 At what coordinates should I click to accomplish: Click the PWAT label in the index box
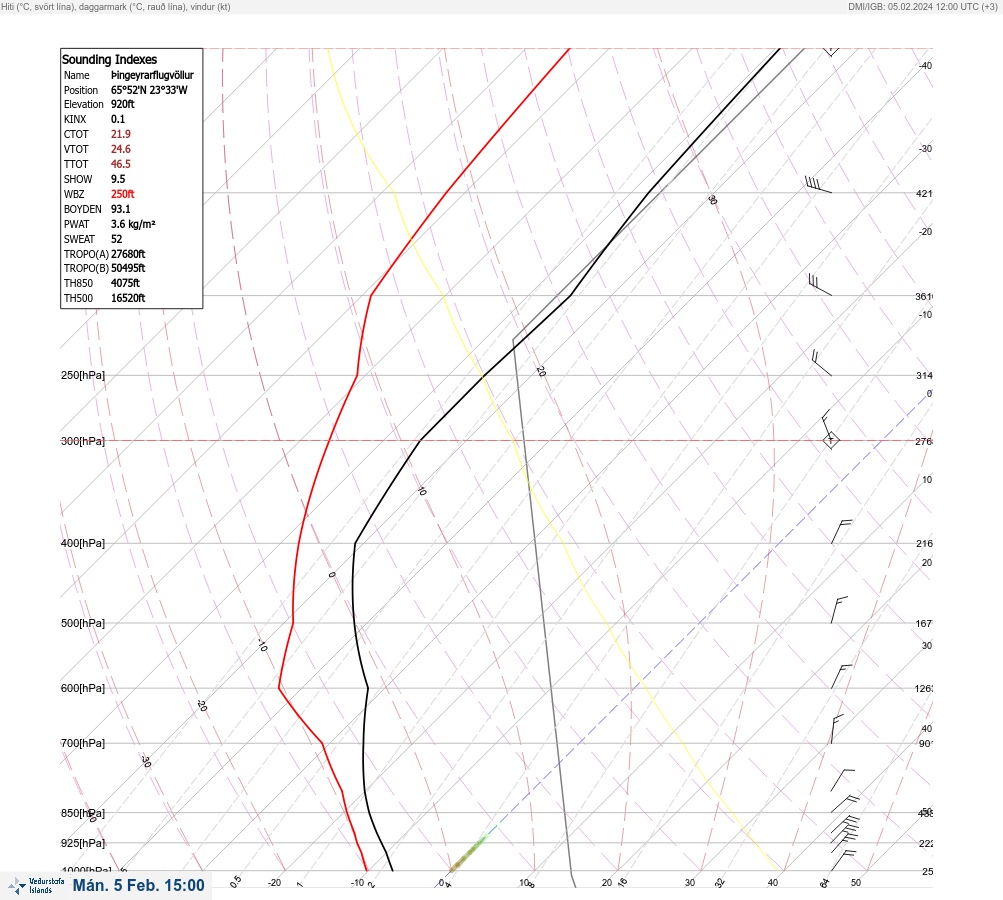77,224
